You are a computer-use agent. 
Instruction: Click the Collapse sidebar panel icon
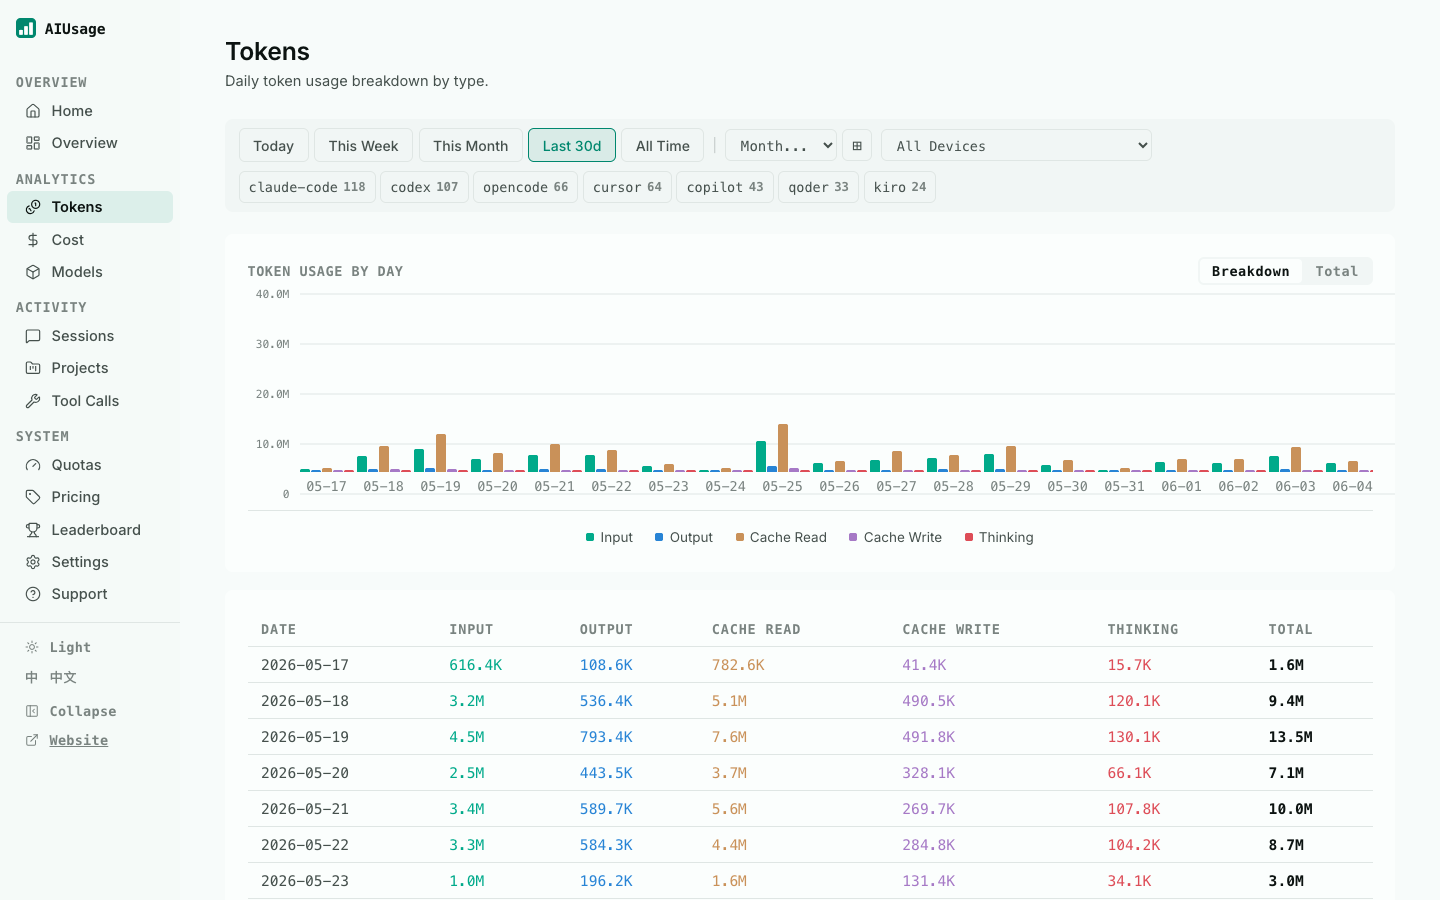[x=32, y=711]
